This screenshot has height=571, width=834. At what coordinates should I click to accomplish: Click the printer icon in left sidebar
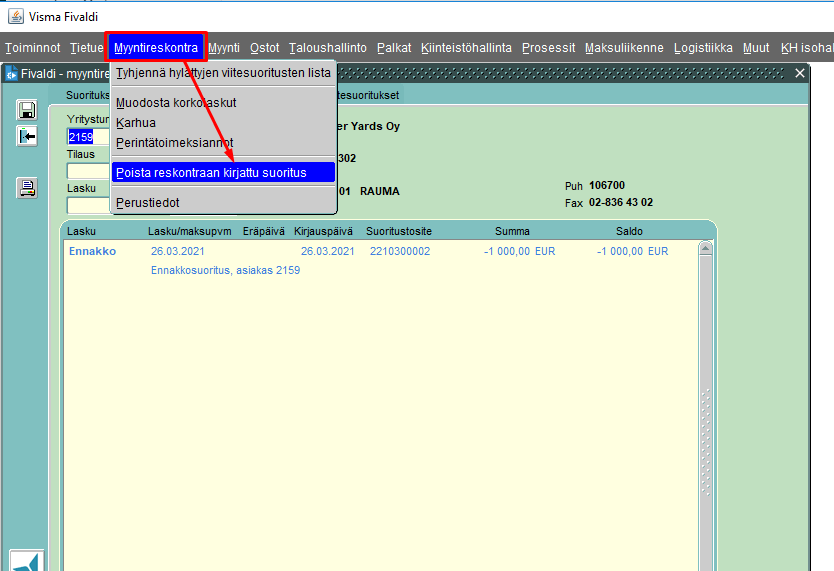(x=27, y=188)
